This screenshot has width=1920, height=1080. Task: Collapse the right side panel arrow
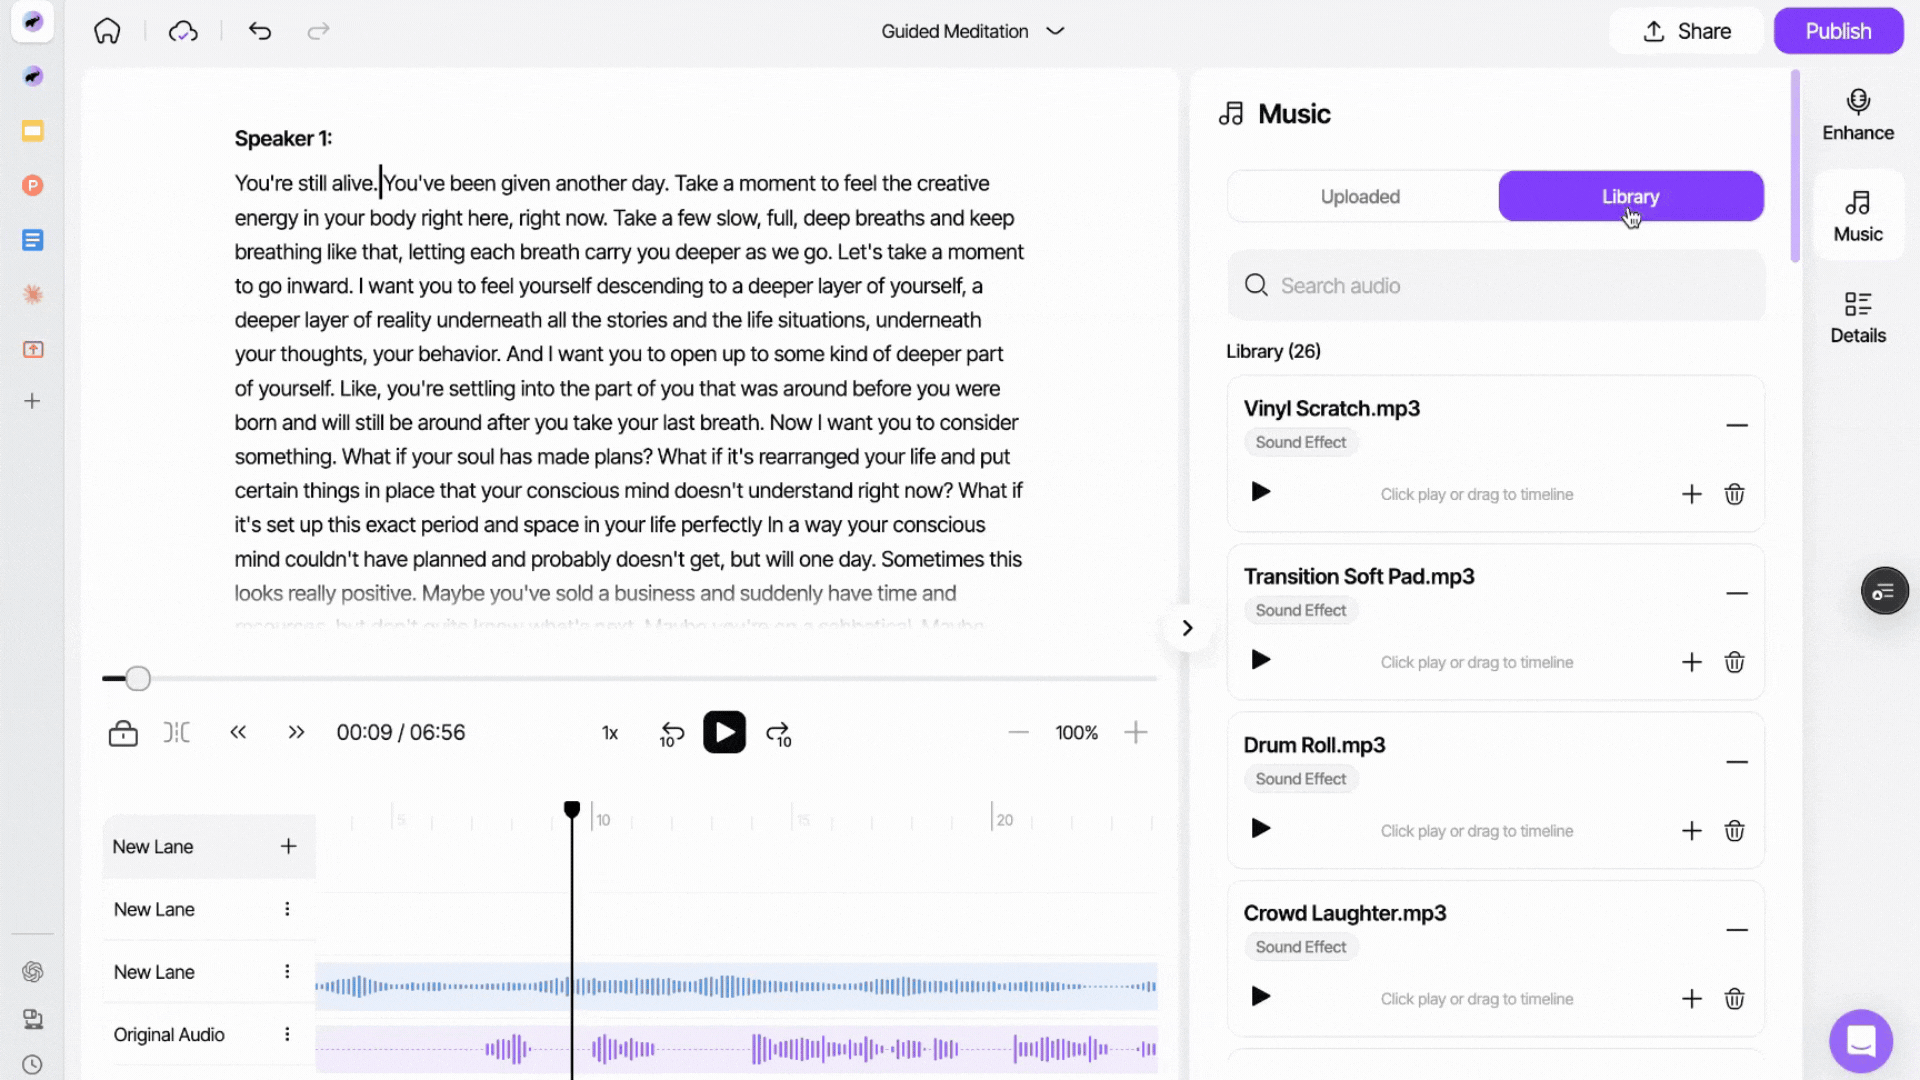[x=1187, y=628]
